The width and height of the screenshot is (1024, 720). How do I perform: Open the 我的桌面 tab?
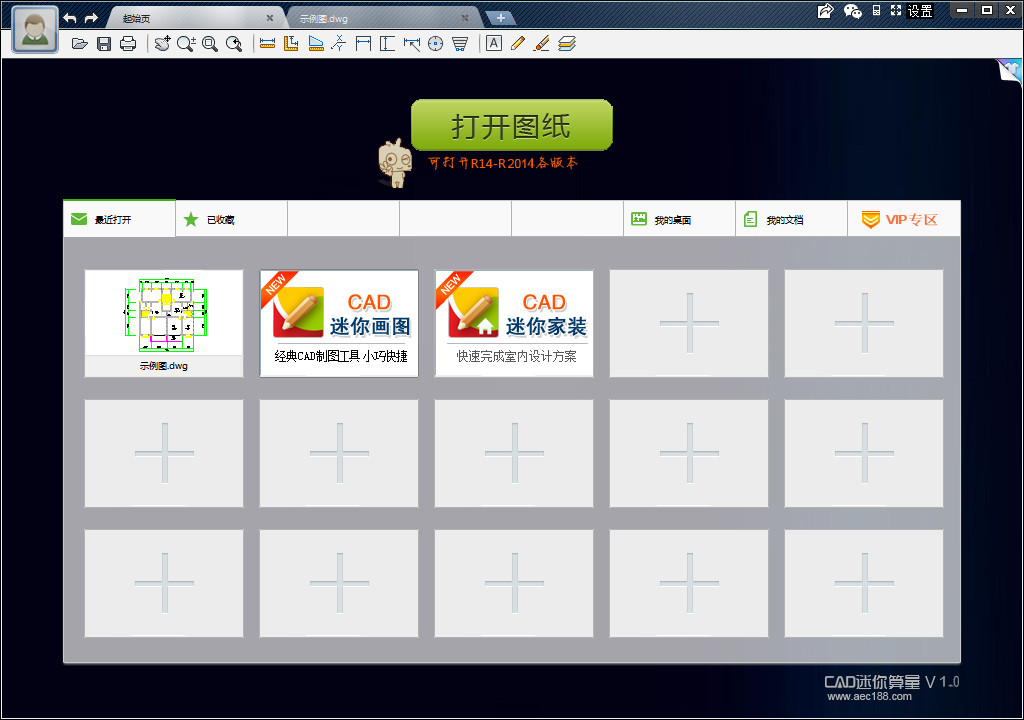point(679,219)
